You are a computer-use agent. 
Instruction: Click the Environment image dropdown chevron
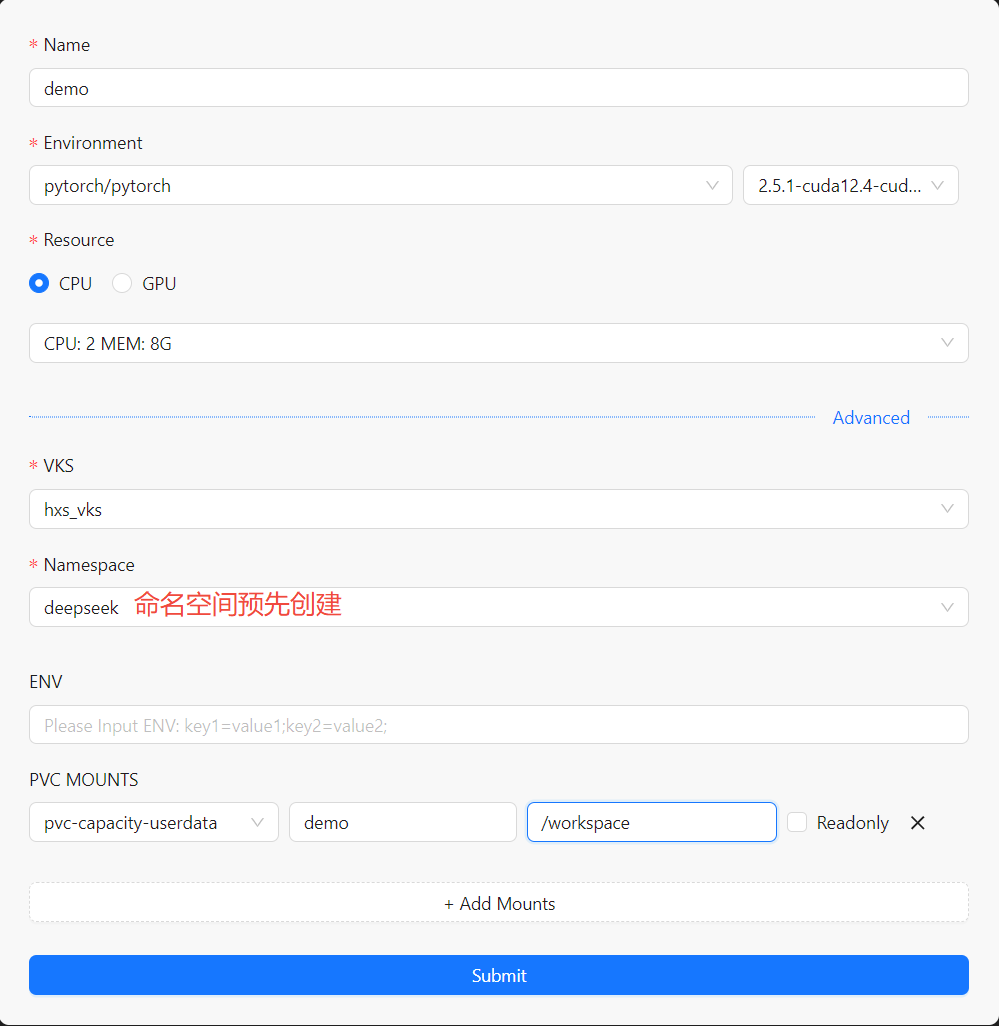(x=712, y=186)
